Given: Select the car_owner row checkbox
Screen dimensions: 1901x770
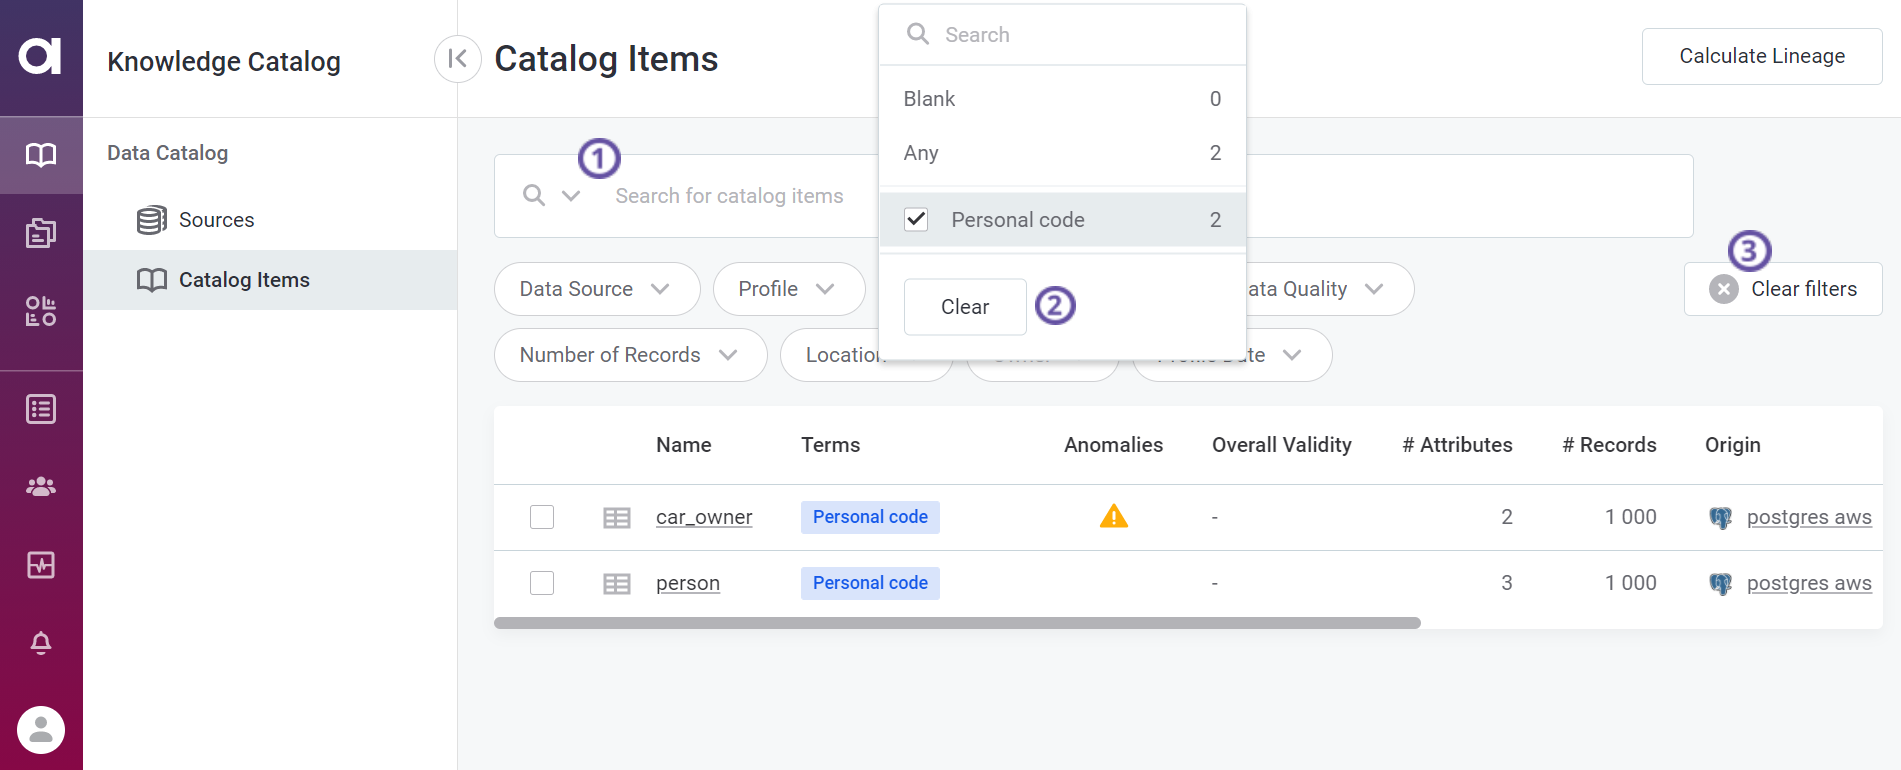Looking at the screenshot, I should click(x=542, y=517).
